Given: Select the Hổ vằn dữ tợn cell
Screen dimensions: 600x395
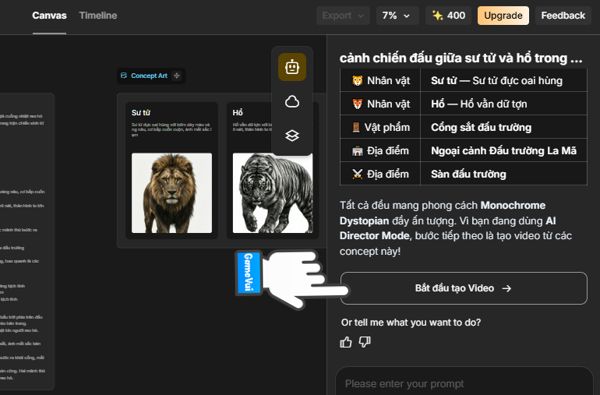Looking at the screenshot, I should pos(504,104).
